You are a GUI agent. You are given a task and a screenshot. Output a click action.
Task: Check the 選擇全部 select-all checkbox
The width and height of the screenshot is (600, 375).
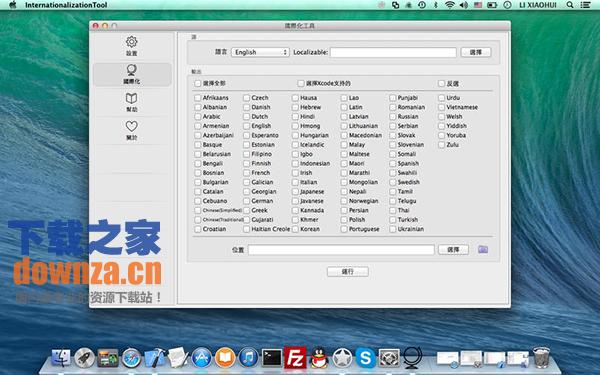pos(197,83)
